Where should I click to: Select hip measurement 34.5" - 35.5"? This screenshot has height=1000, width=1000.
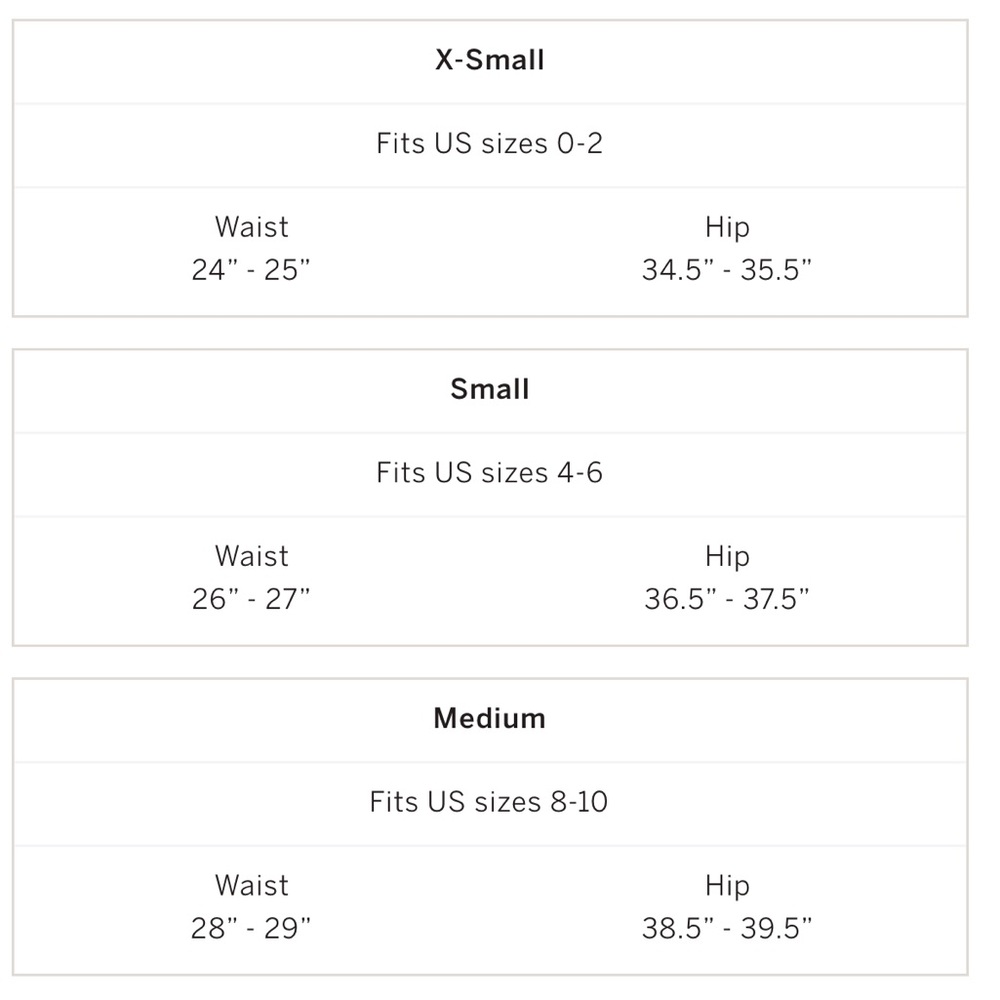click(727, 270)
